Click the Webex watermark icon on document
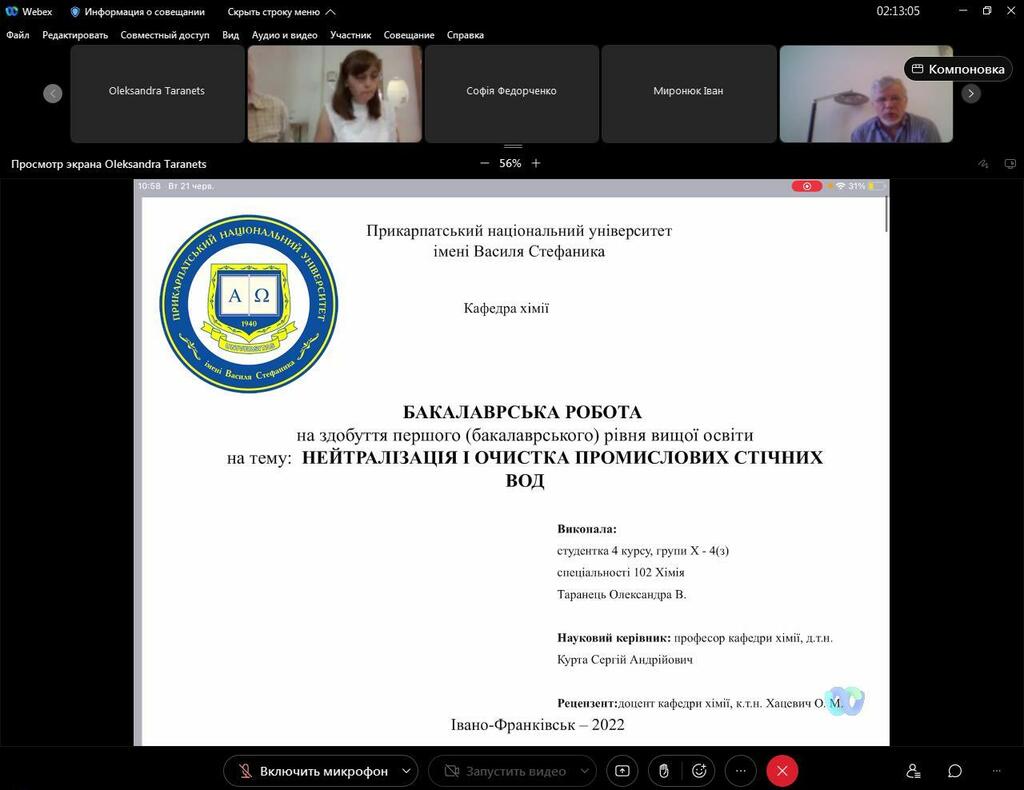Image resolution: width=1024 pixels, height=790 pixels. (x=845, y=701)
